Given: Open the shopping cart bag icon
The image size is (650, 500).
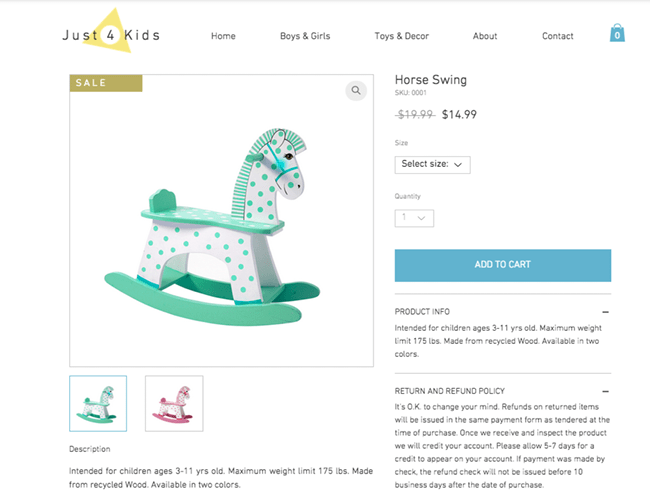Looking at the screenshot, I should (x=617, y=33).
